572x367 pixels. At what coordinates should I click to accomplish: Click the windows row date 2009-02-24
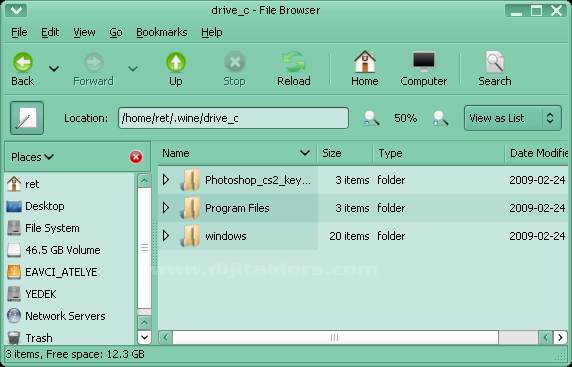point(537,236)
